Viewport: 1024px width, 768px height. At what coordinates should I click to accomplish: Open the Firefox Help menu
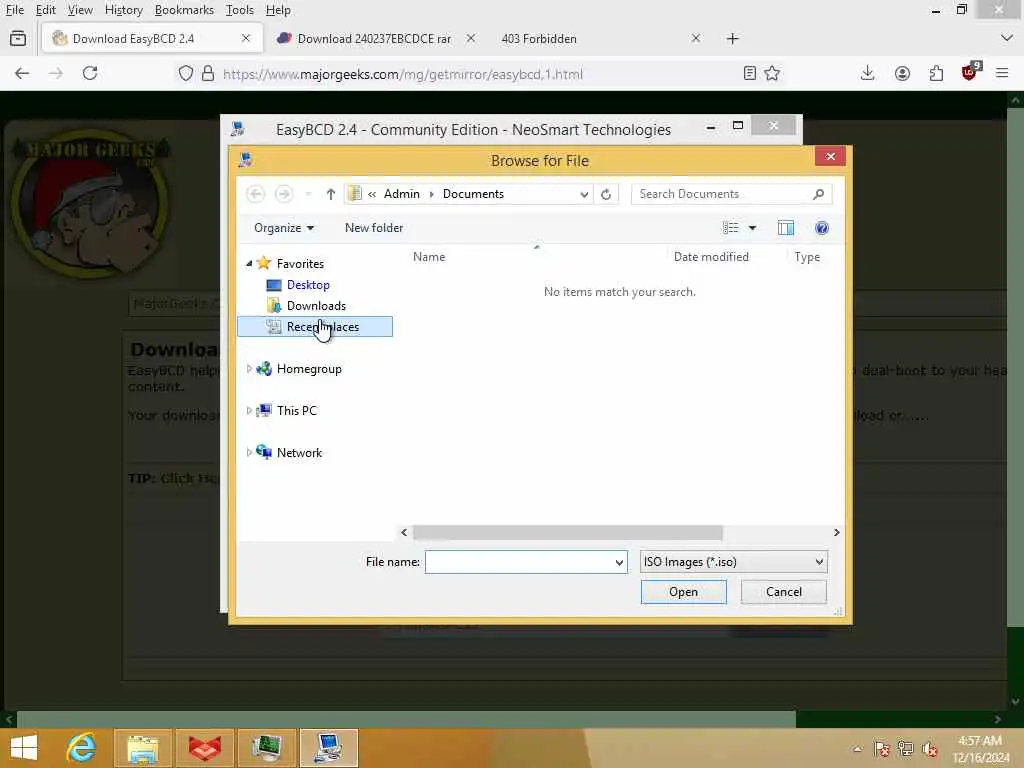(278, 10)
